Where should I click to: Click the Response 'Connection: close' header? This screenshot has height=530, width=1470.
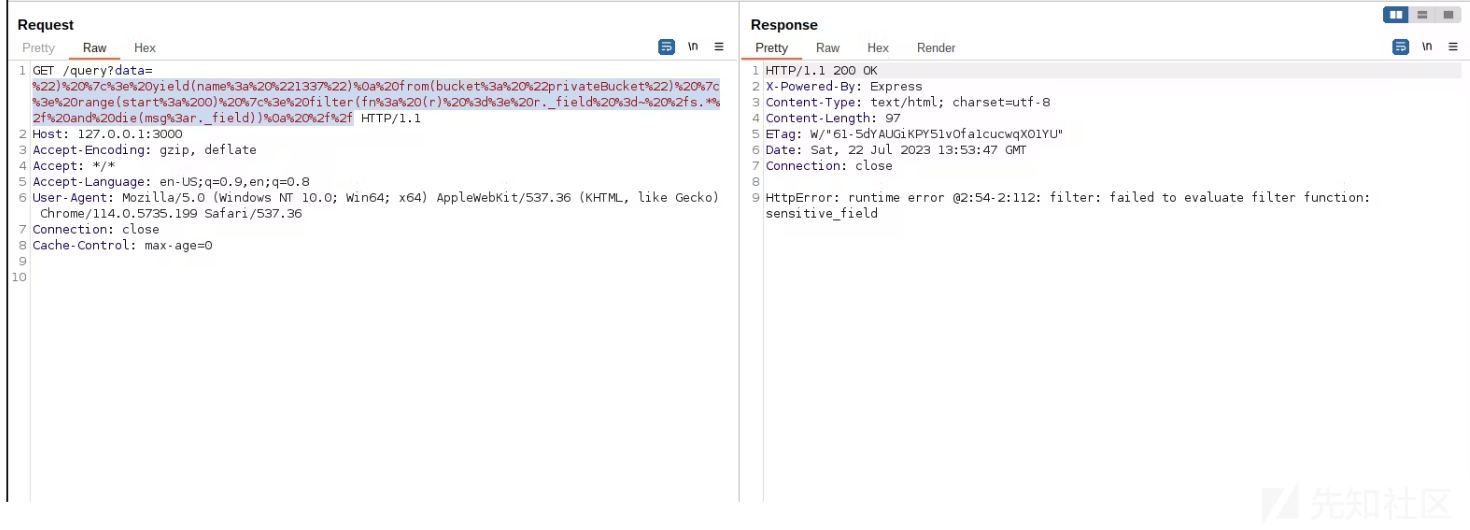(x=828, y=166)
